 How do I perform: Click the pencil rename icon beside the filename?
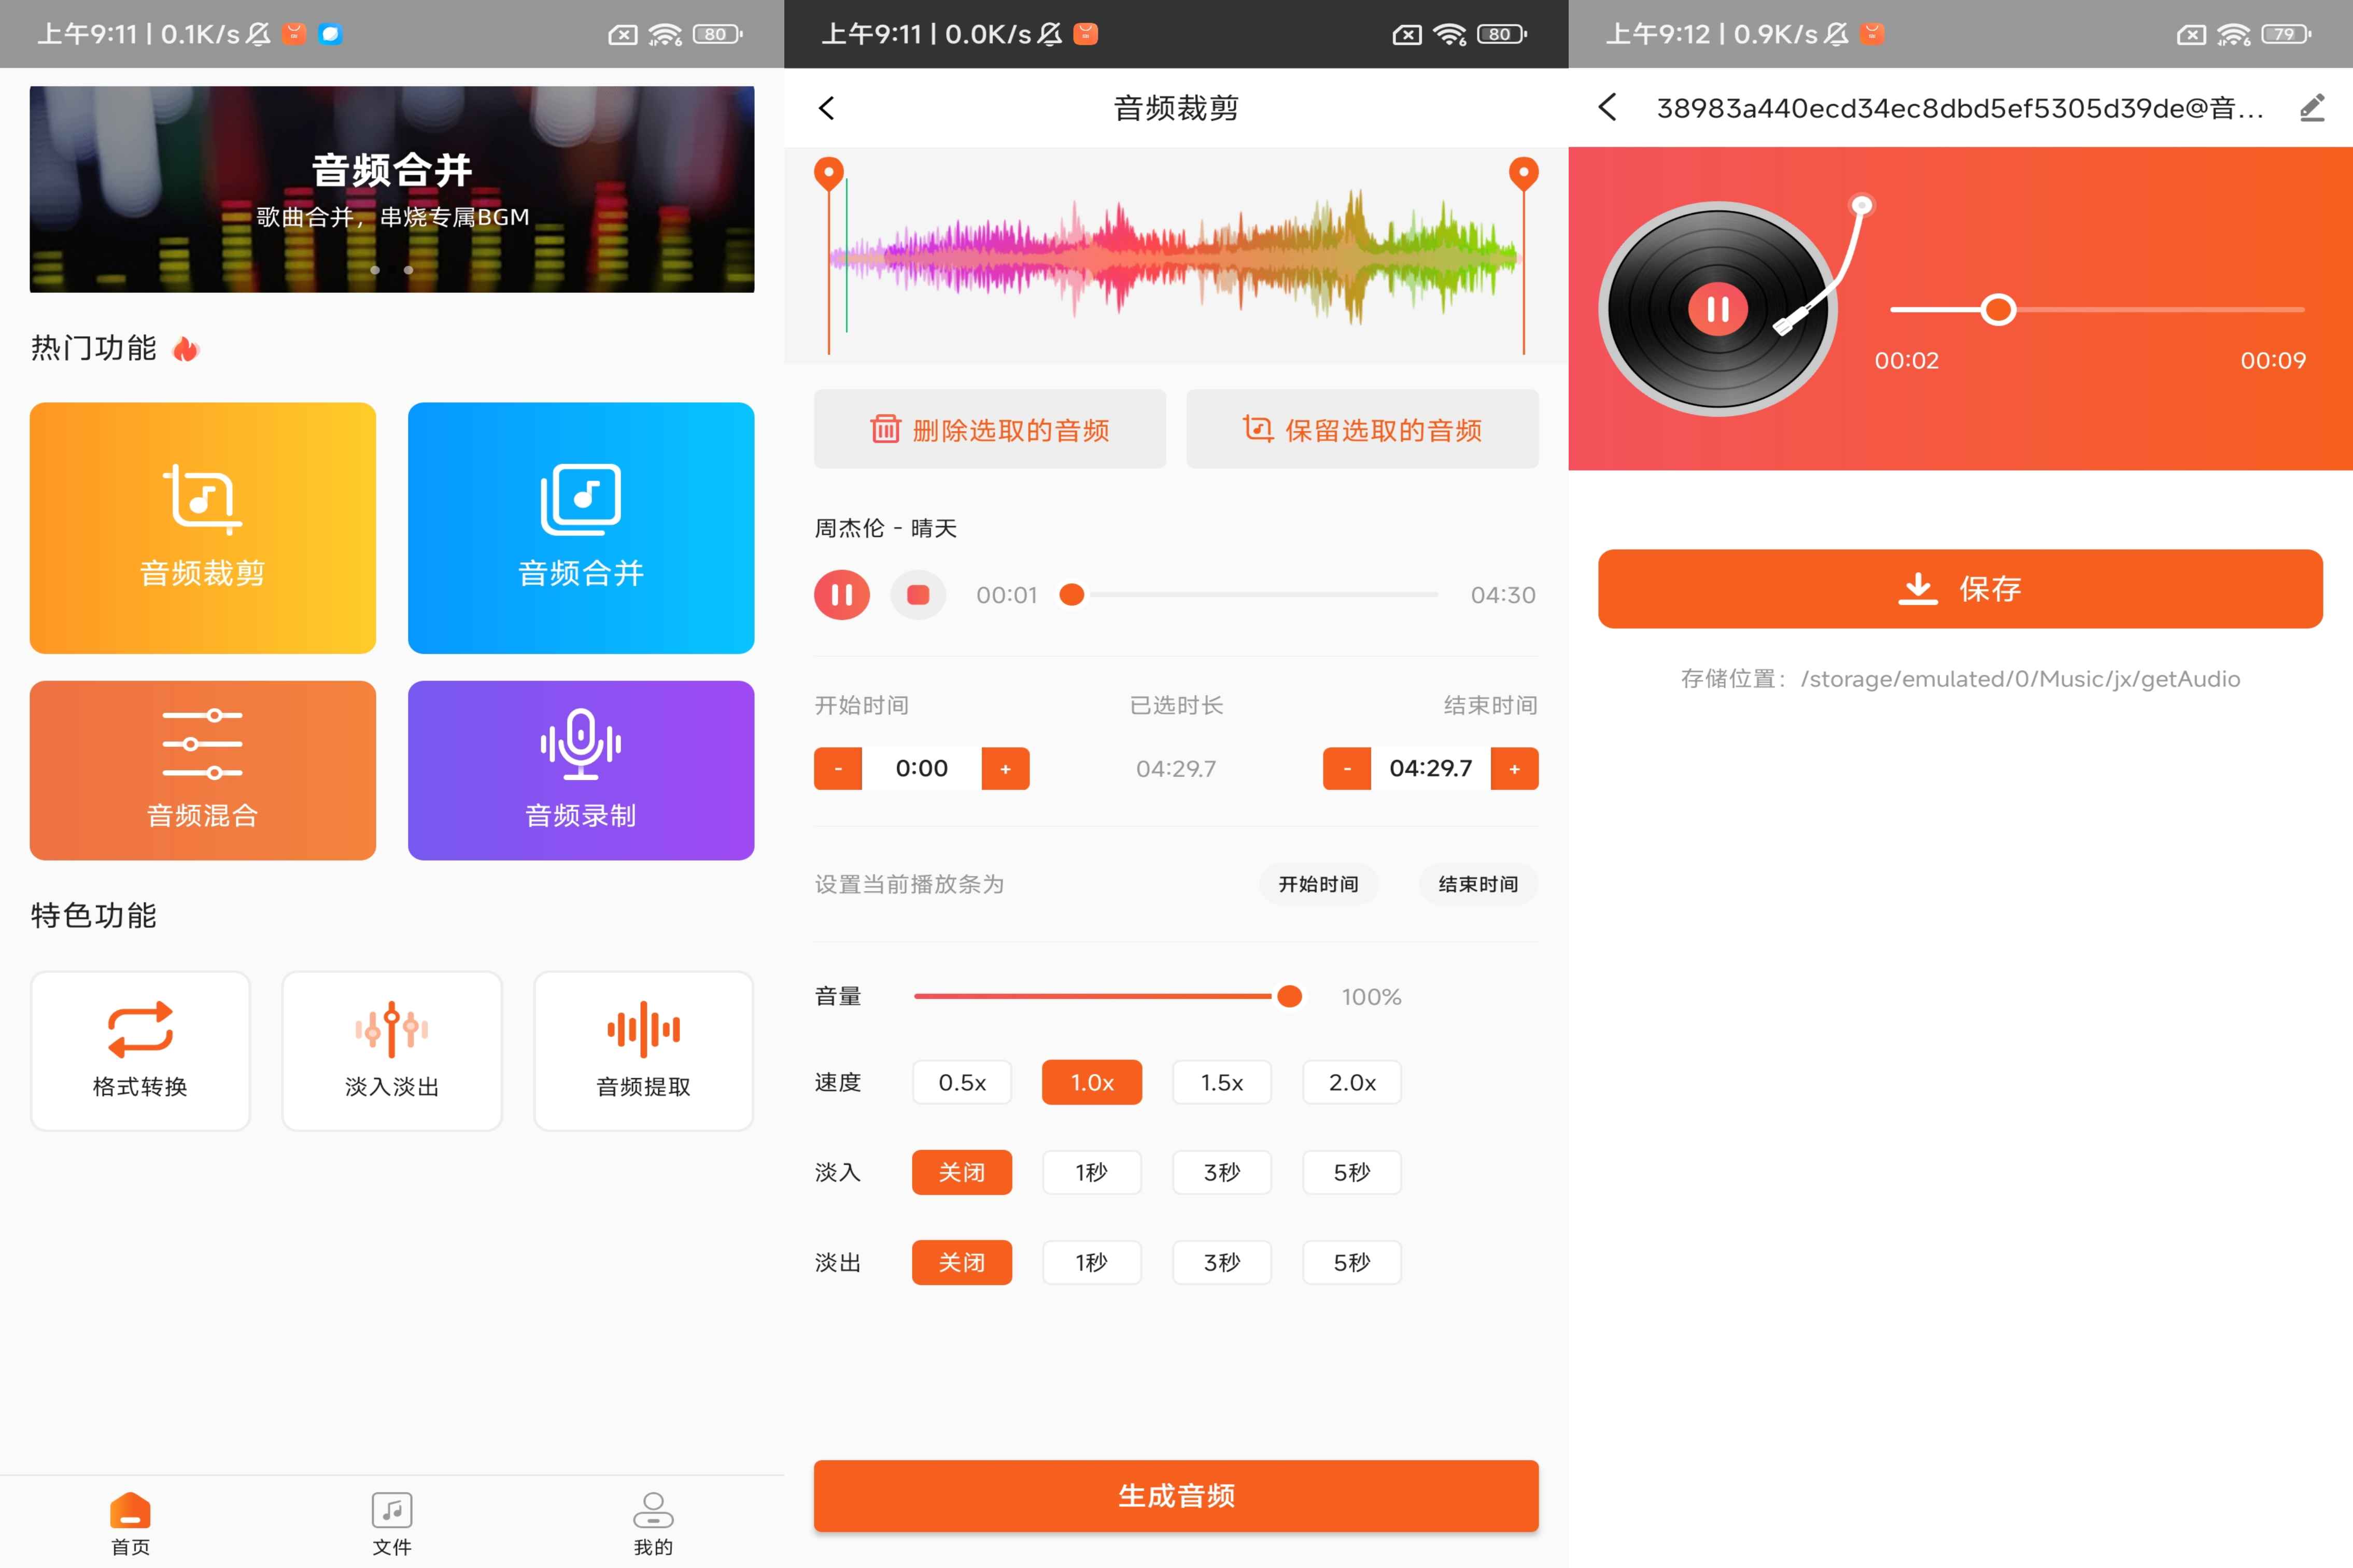pyautogui.click(x=2311, y=108)
